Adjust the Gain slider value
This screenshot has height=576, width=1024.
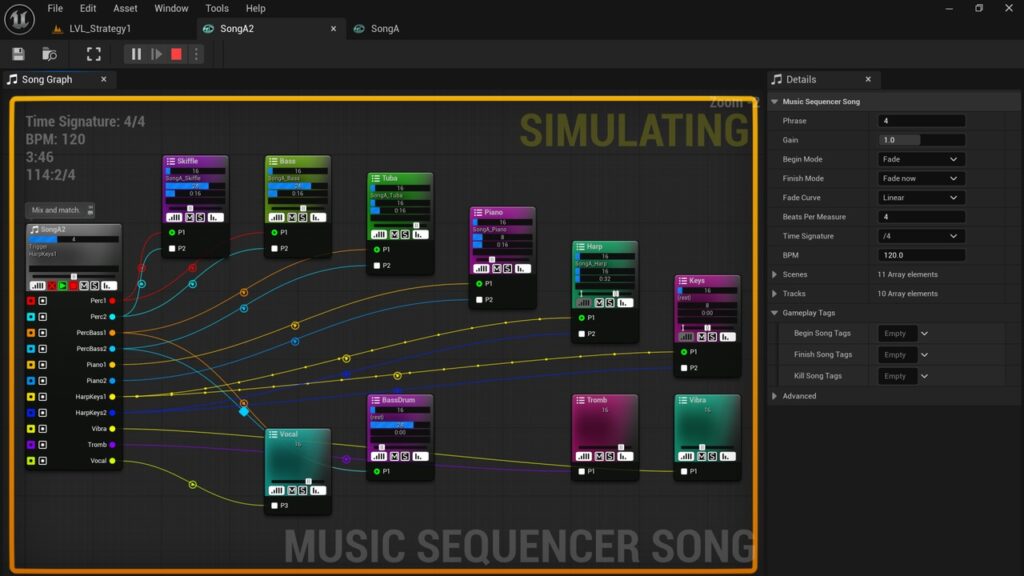921,140
